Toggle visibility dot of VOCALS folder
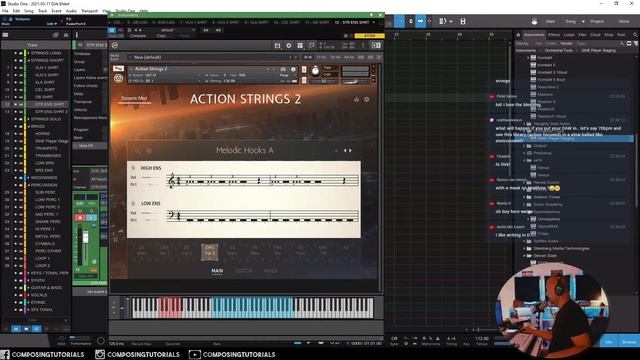 pos(16,295)
